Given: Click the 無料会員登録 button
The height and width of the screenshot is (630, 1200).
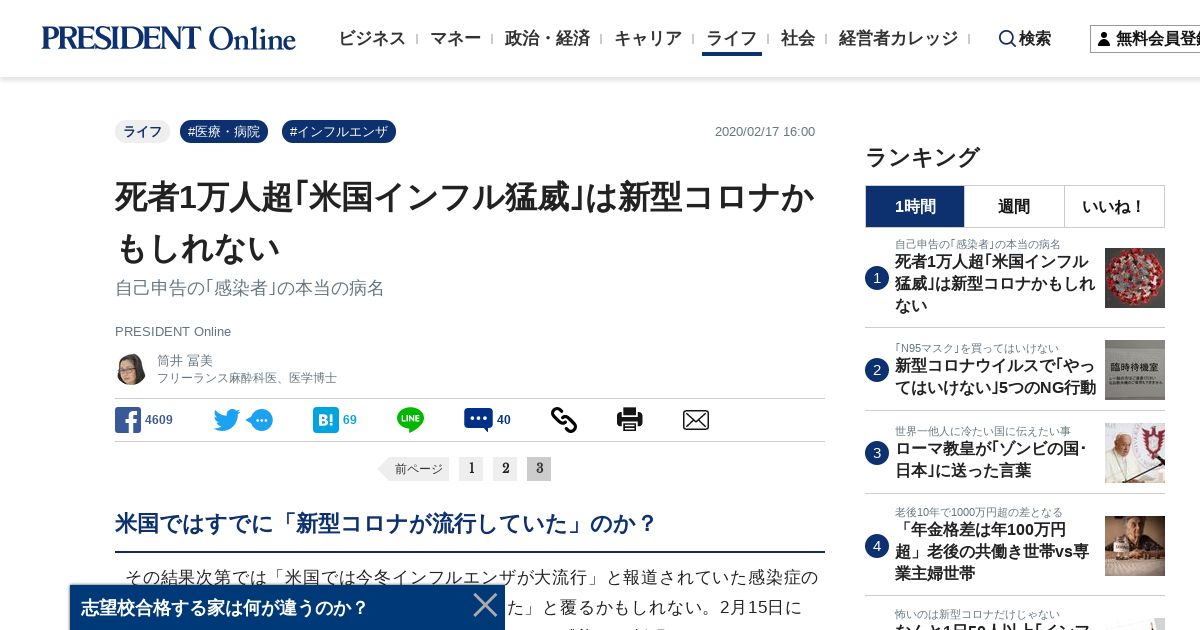Looking at the screenshot, I should (1145, 39).
